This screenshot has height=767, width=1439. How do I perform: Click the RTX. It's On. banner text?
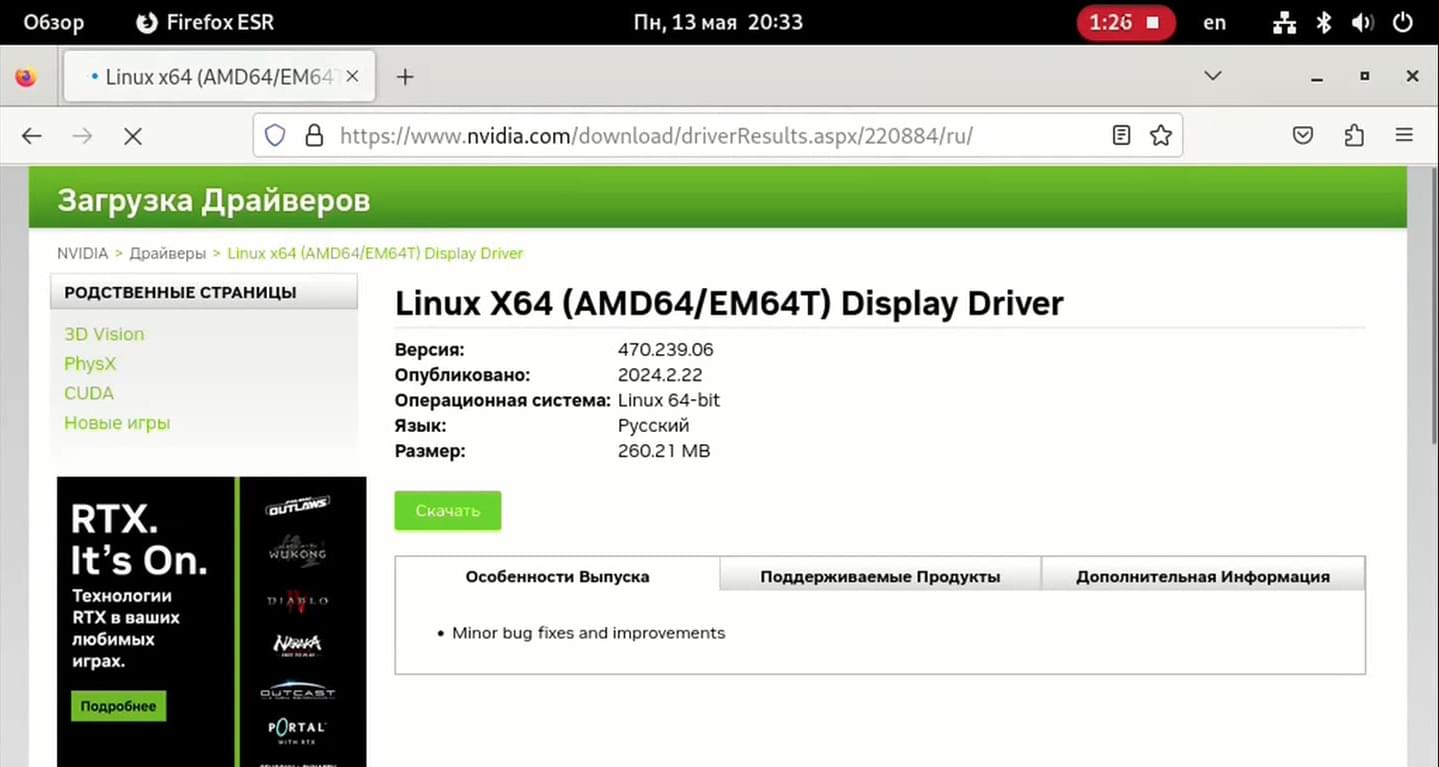point(139,540)
